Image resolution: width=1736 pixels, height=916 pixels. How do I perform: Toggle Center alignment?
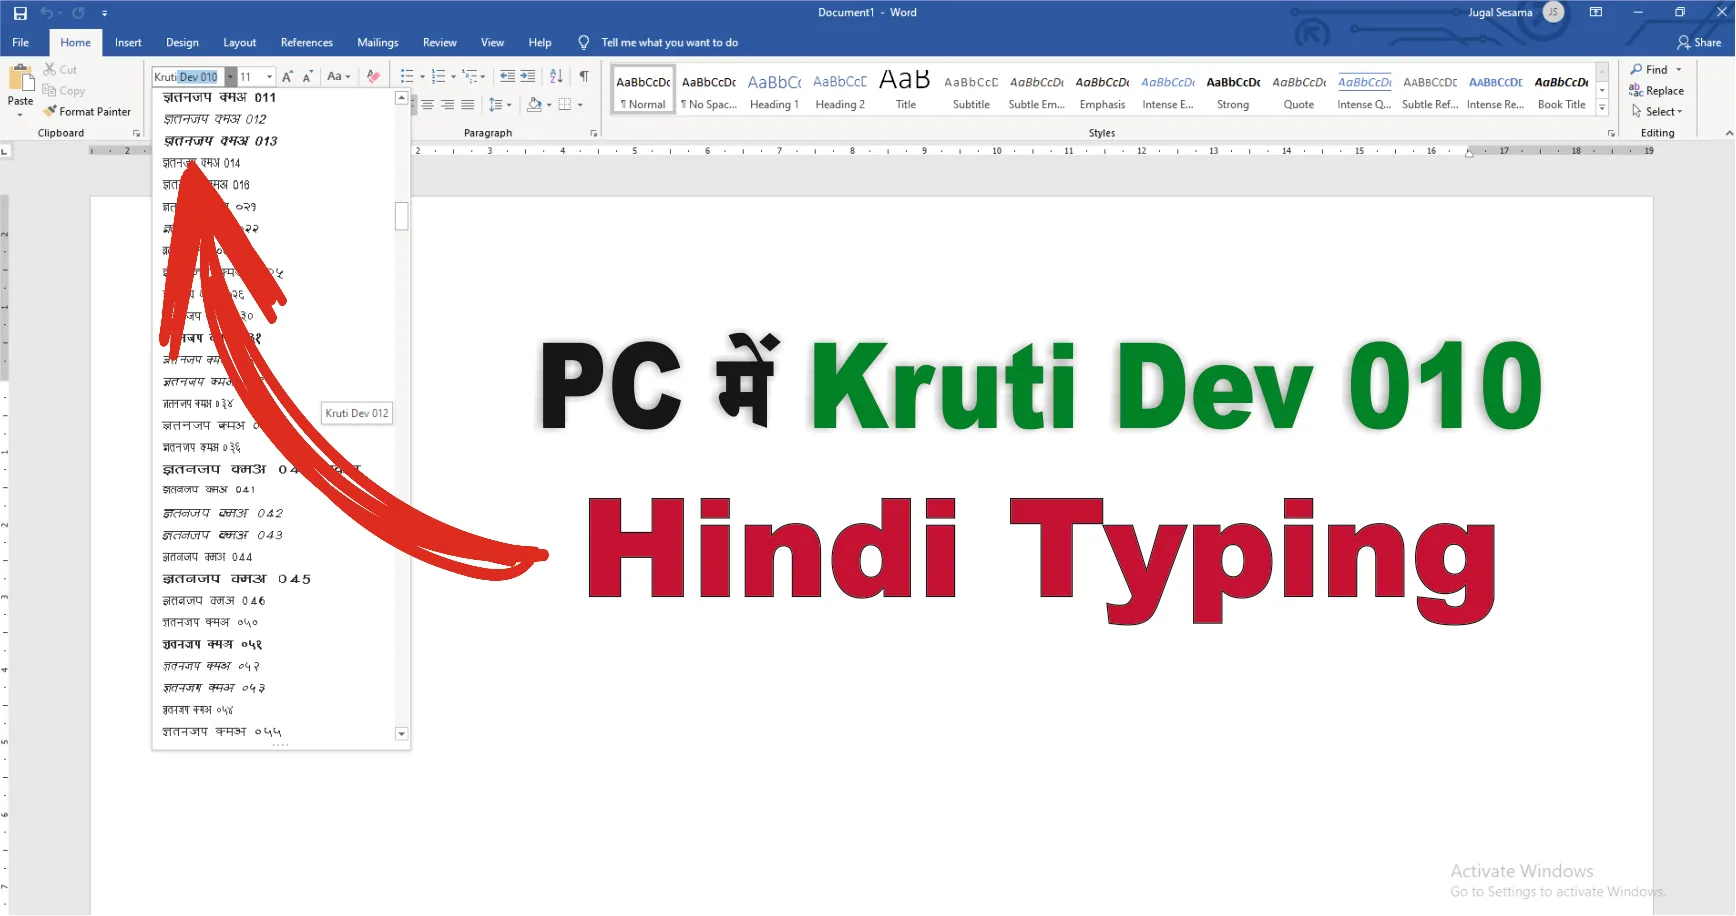[428, 104]
